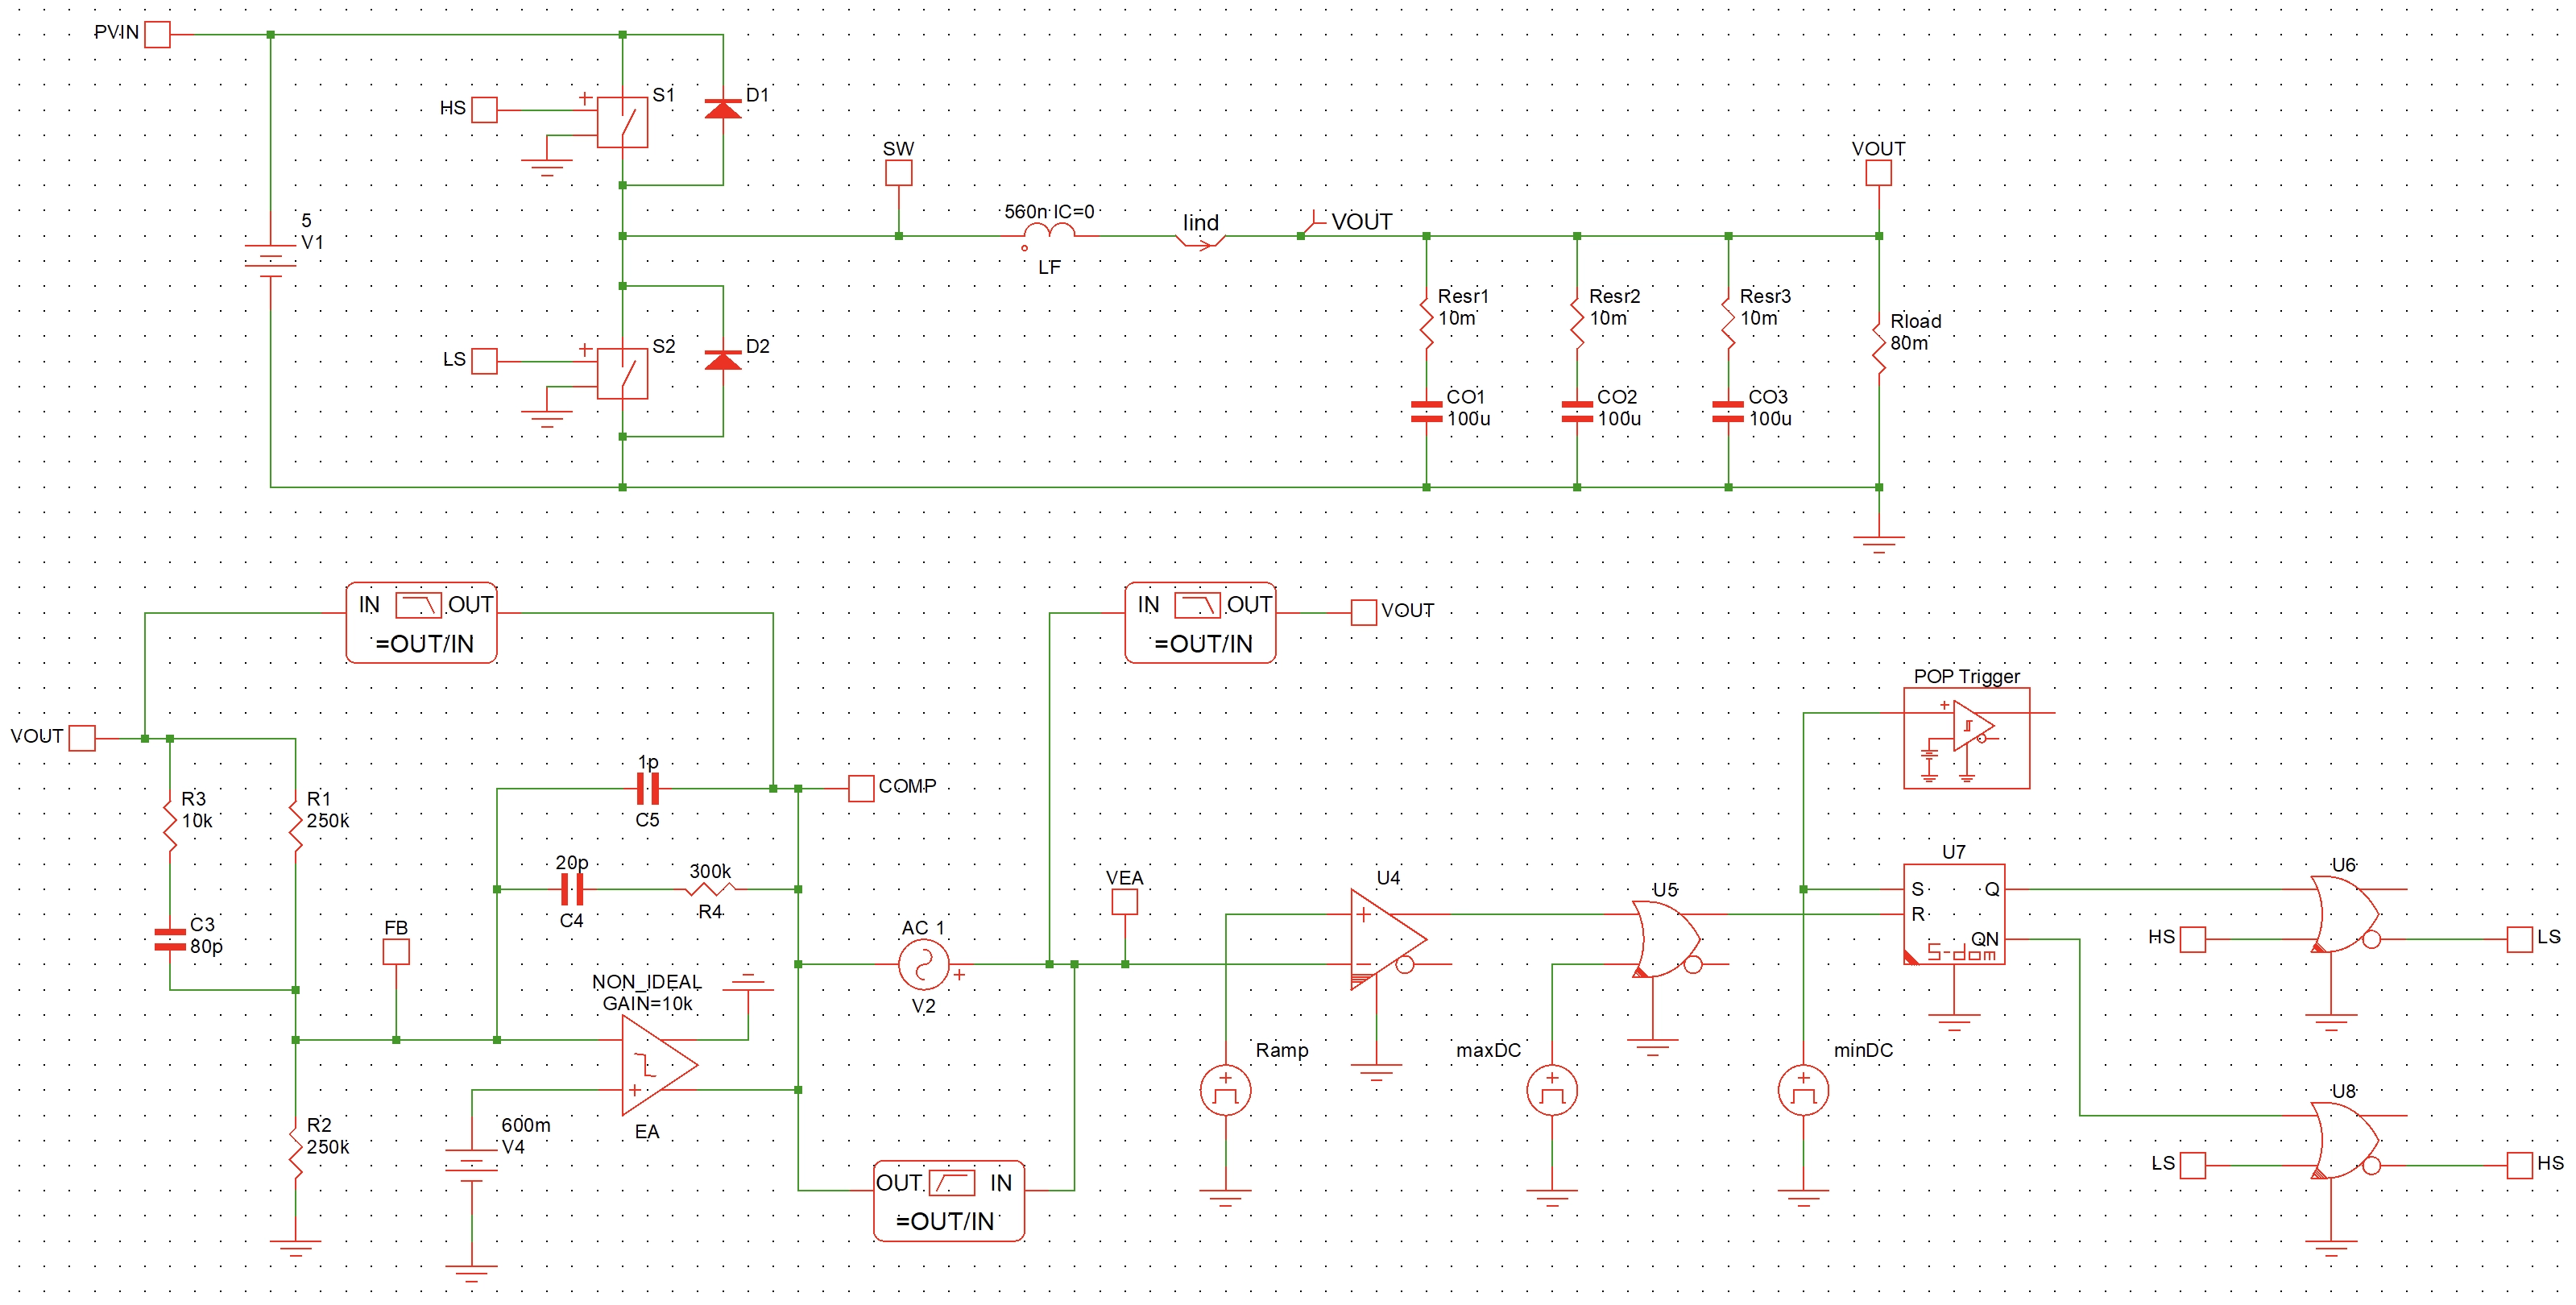Click the VEA terminal box
Viewport: 2576px width, 1305px height.
[x=1125, y=901]
